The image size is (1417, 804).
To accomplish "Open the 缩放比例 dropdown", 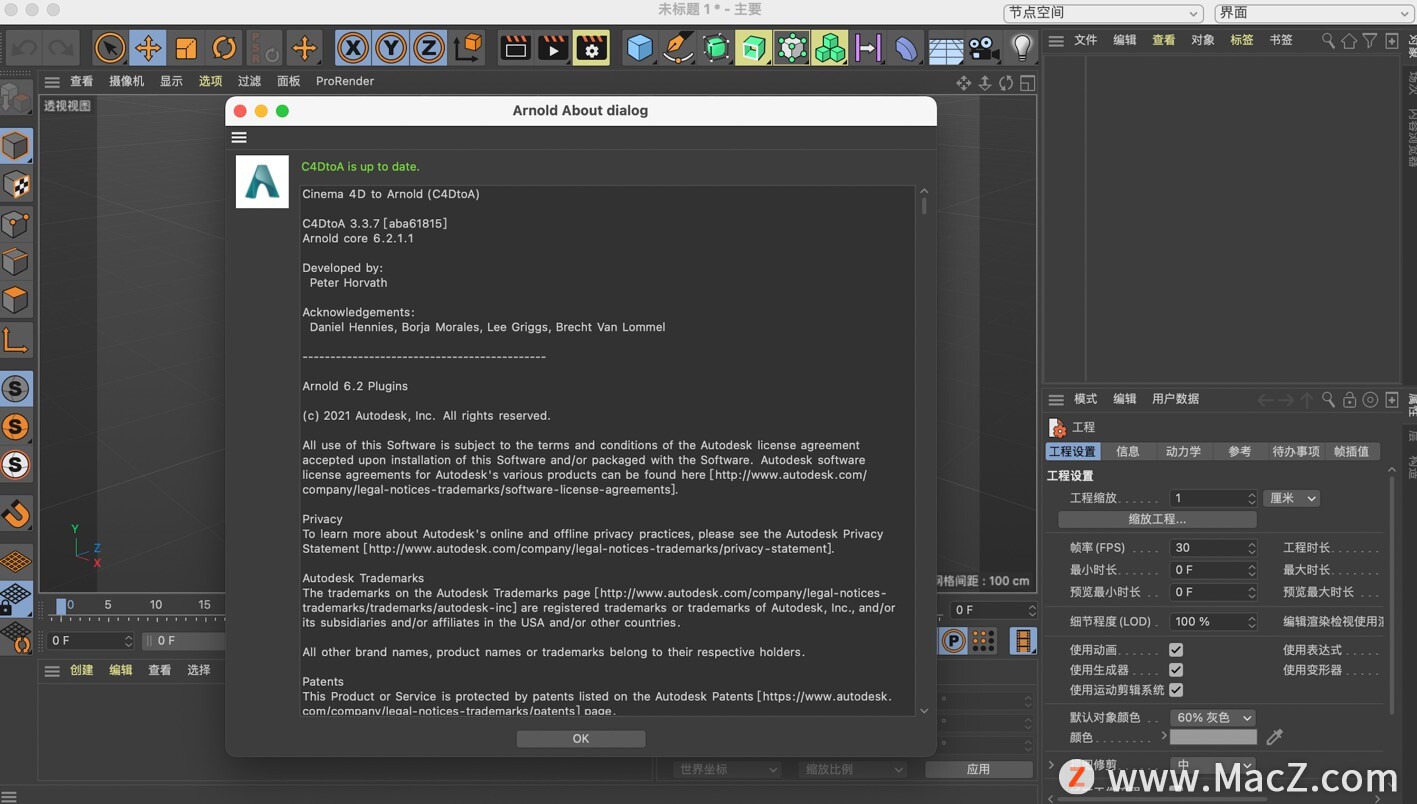I will tap(853, 769).
